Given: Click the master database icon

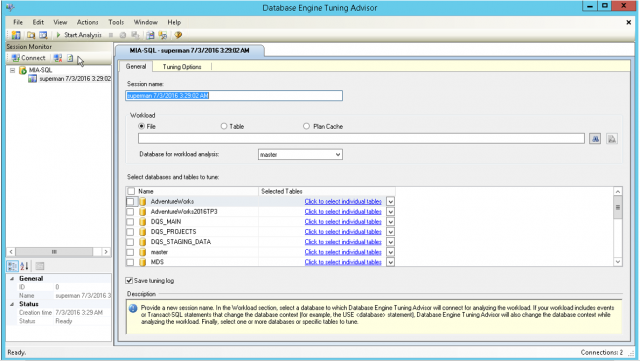Looking at the screenshot, I should (142, 252).
